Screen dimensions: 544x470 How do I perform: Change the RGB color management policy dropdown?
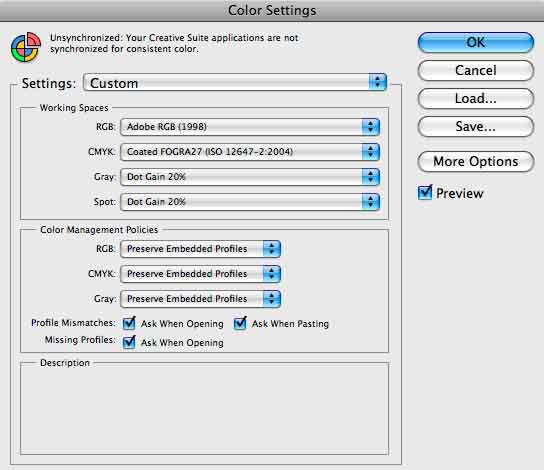[x=200, y=249]
